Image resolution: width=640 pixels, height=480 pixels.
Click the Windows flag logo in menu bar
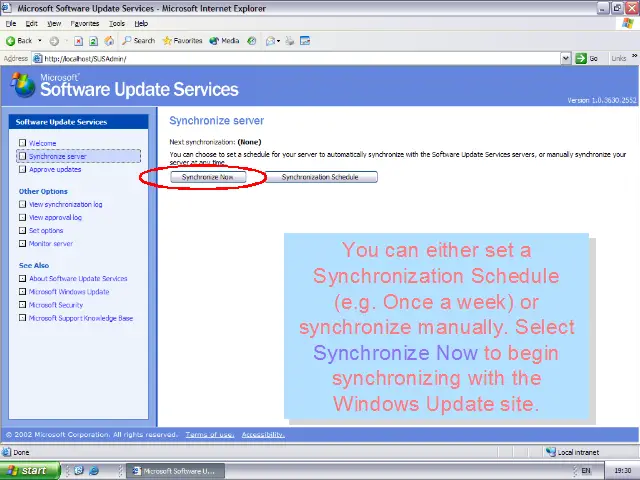click(628, 23)
